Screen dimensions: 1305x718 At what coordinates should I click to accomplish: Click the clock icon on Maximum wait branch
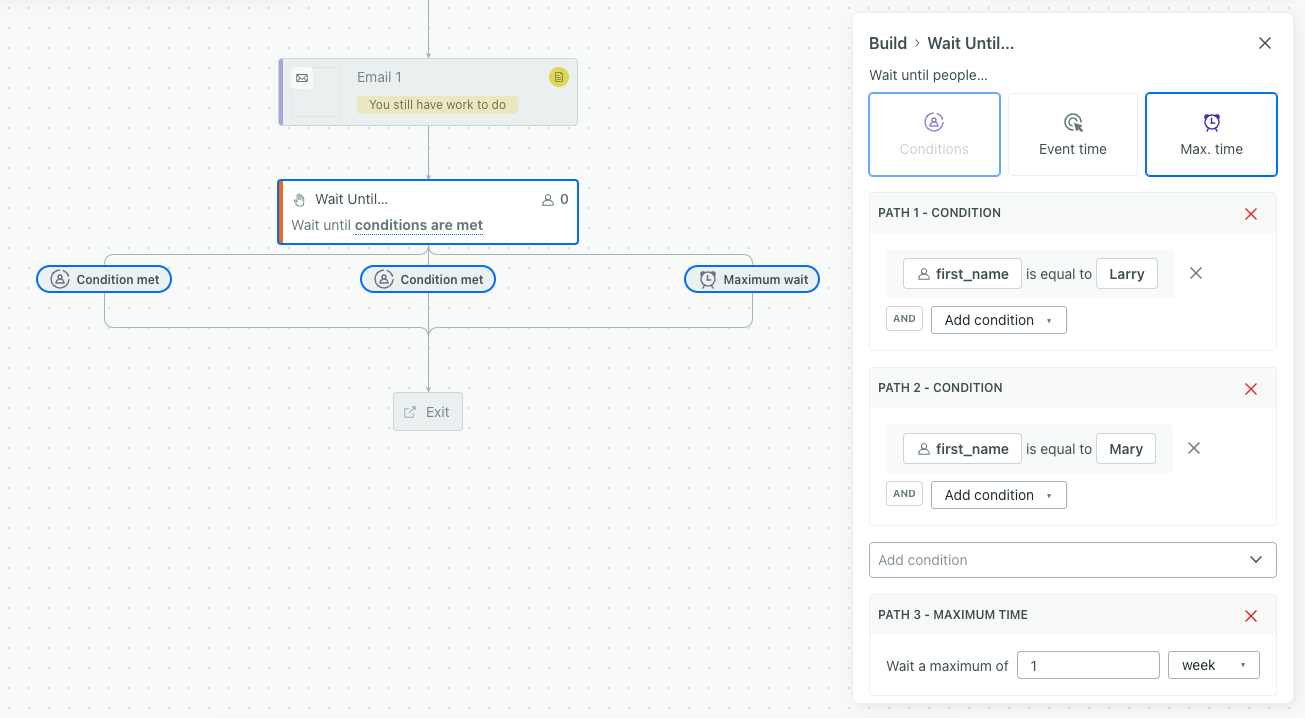coord(708,279)
